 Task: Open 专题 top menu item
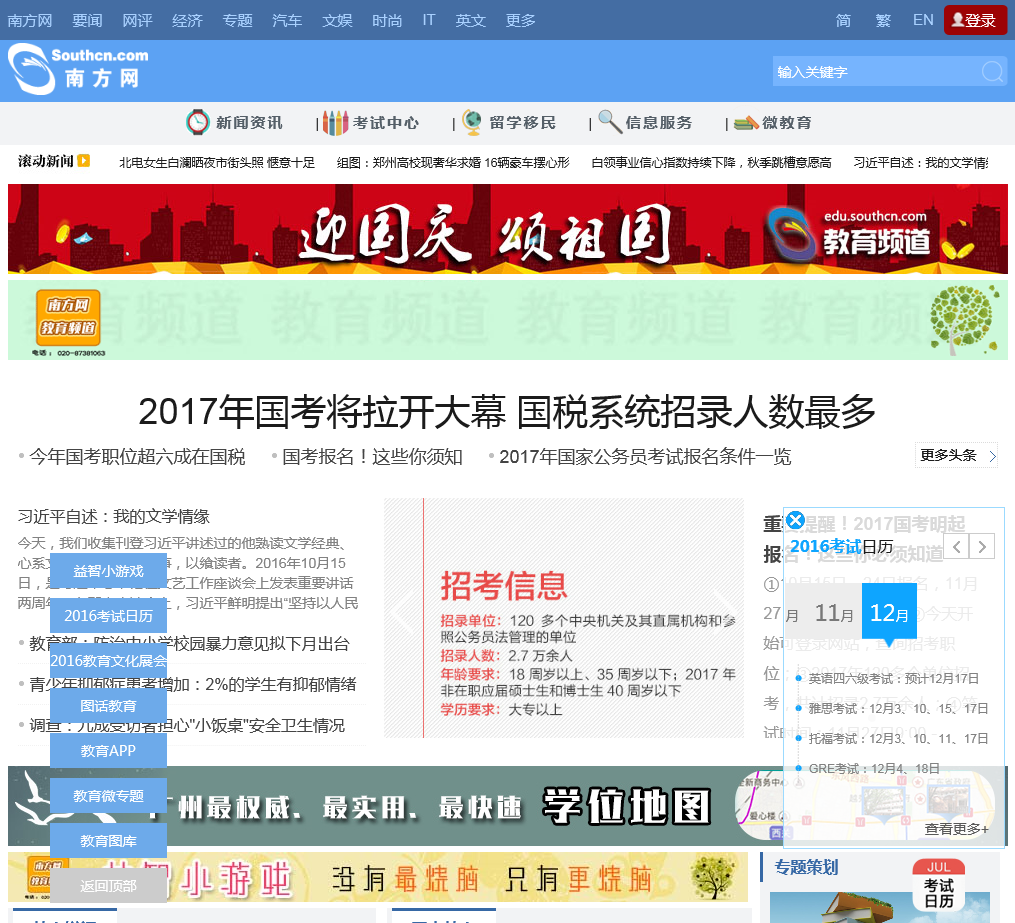238,20
